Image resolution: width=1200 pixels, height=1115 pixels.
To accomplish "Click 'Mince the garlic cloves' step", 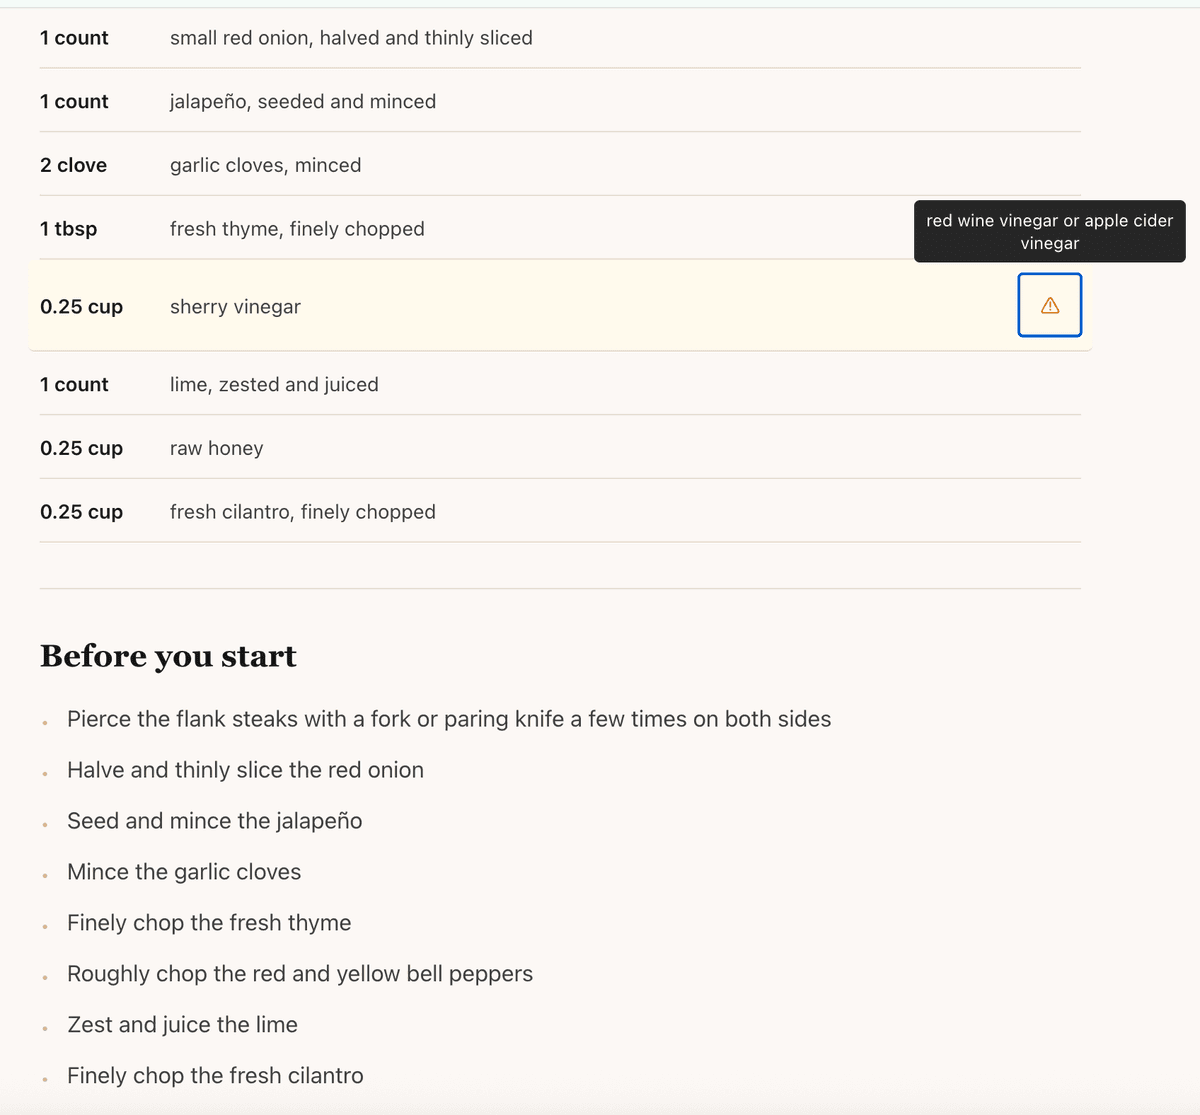I will pos(184,872).
